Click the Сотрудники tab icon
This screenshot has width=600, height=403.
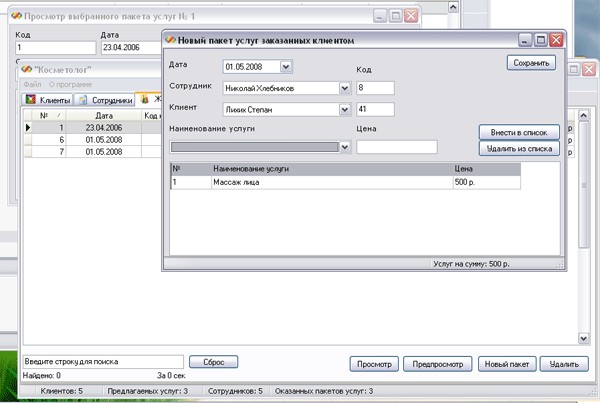(x=83, y=100)
